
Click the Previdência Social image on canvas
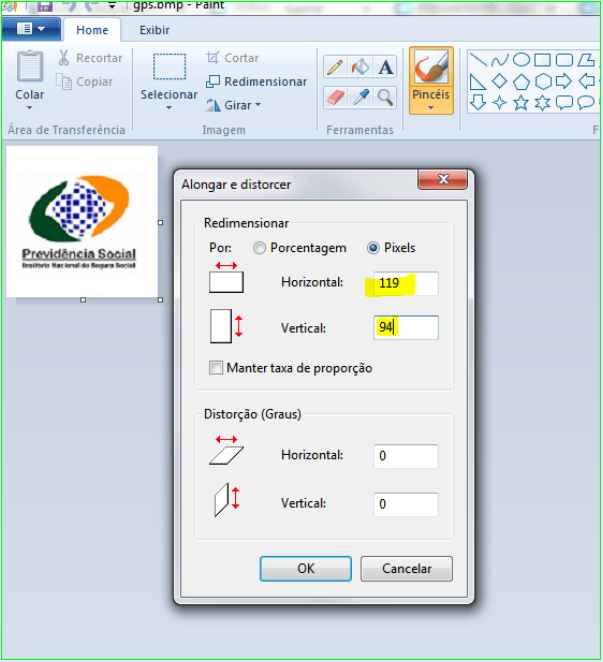click(80, 222)
